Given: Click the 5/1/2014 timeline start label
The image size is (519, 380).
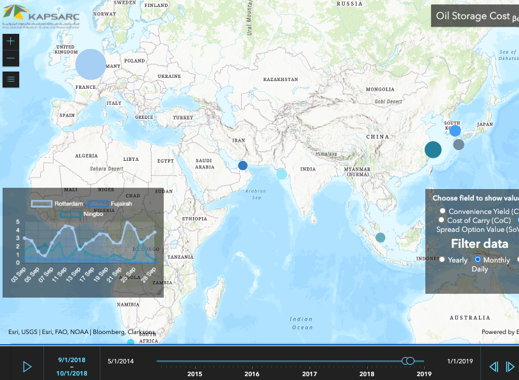Looking at the screenshot, I should [121, 361].
